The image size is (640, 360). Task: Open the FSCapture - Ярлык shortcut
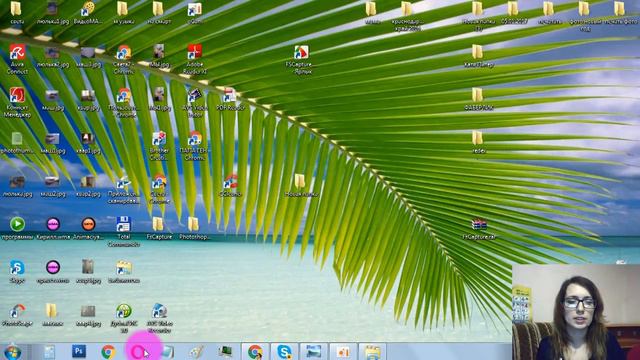tap(301, 59)
